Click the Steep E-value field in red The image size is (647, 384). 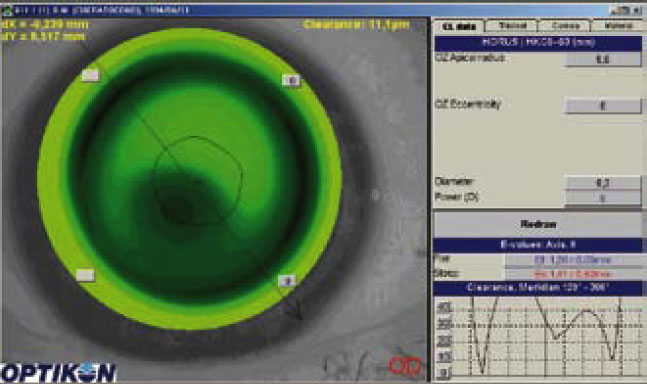[x=573, y=274]
